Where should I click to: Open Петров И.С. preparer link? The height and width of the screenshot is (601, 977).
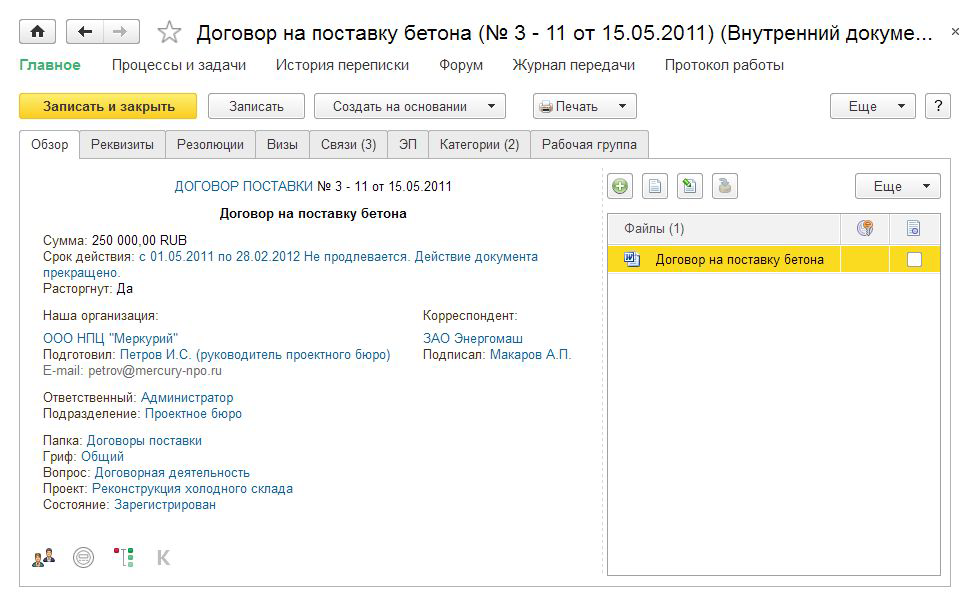pyautogui.click(x=255, y=354)
